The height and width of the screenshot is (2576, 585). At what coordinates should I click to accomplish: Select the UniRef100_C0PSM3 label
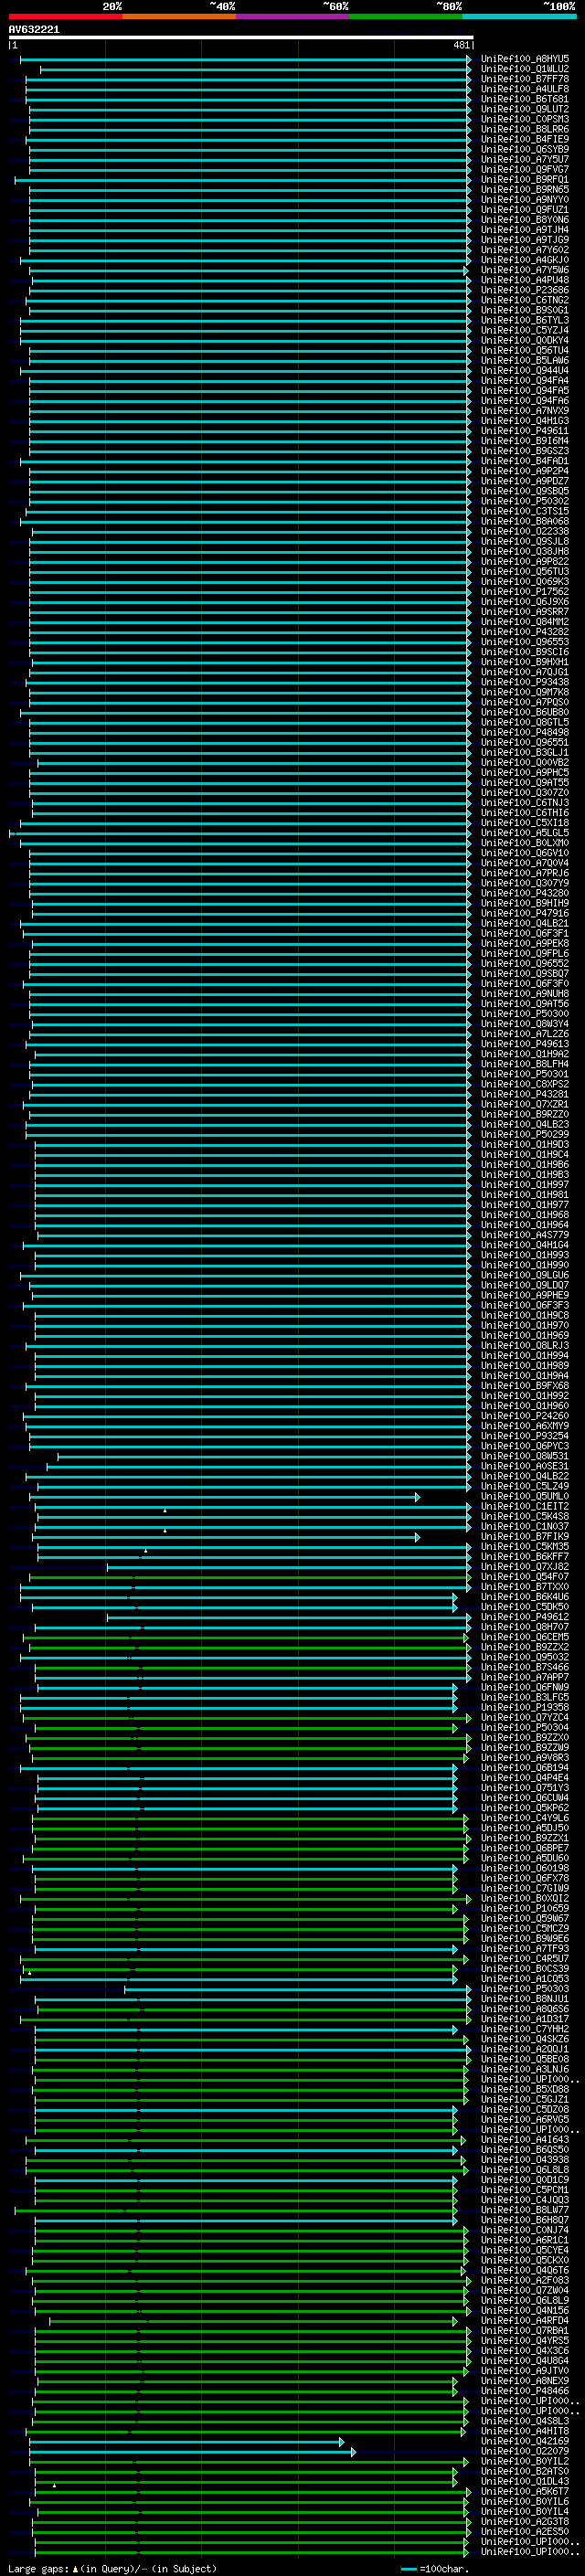pyautogui.click(x=525, y=119)
